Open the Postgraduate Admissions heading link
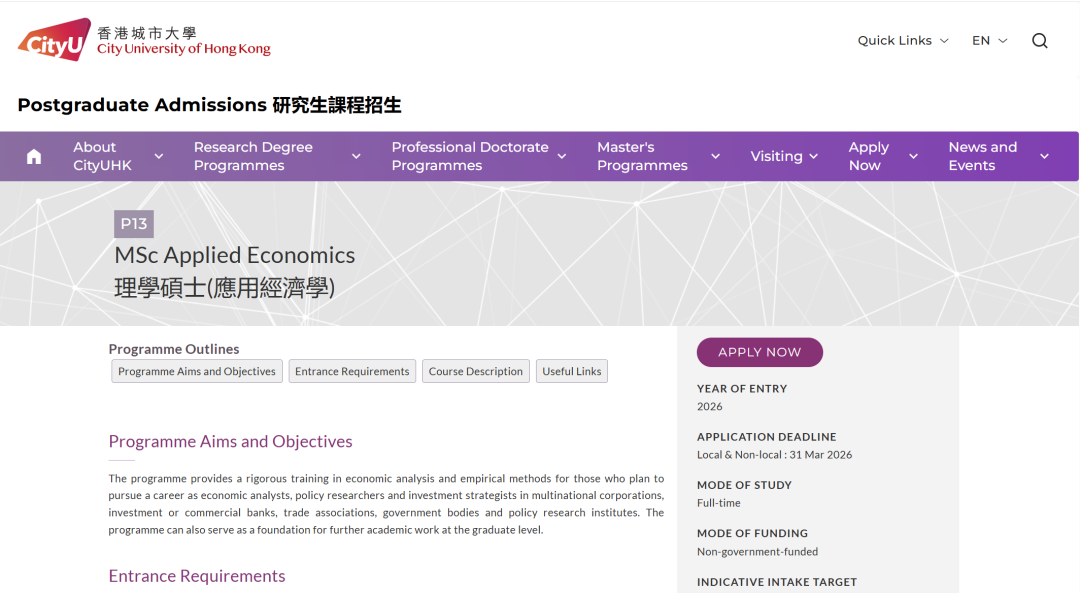Image resolution: width=1080 pixels, height=593 pixels. 209,104
